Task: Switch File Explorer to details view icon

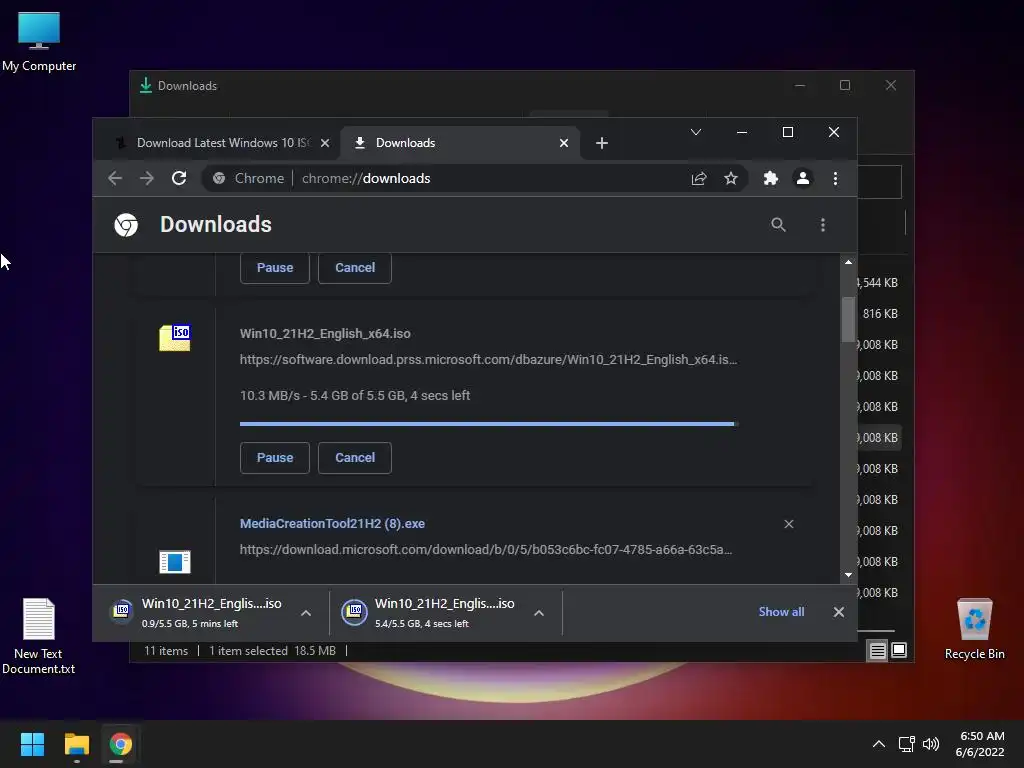Action: click(877, 650)
